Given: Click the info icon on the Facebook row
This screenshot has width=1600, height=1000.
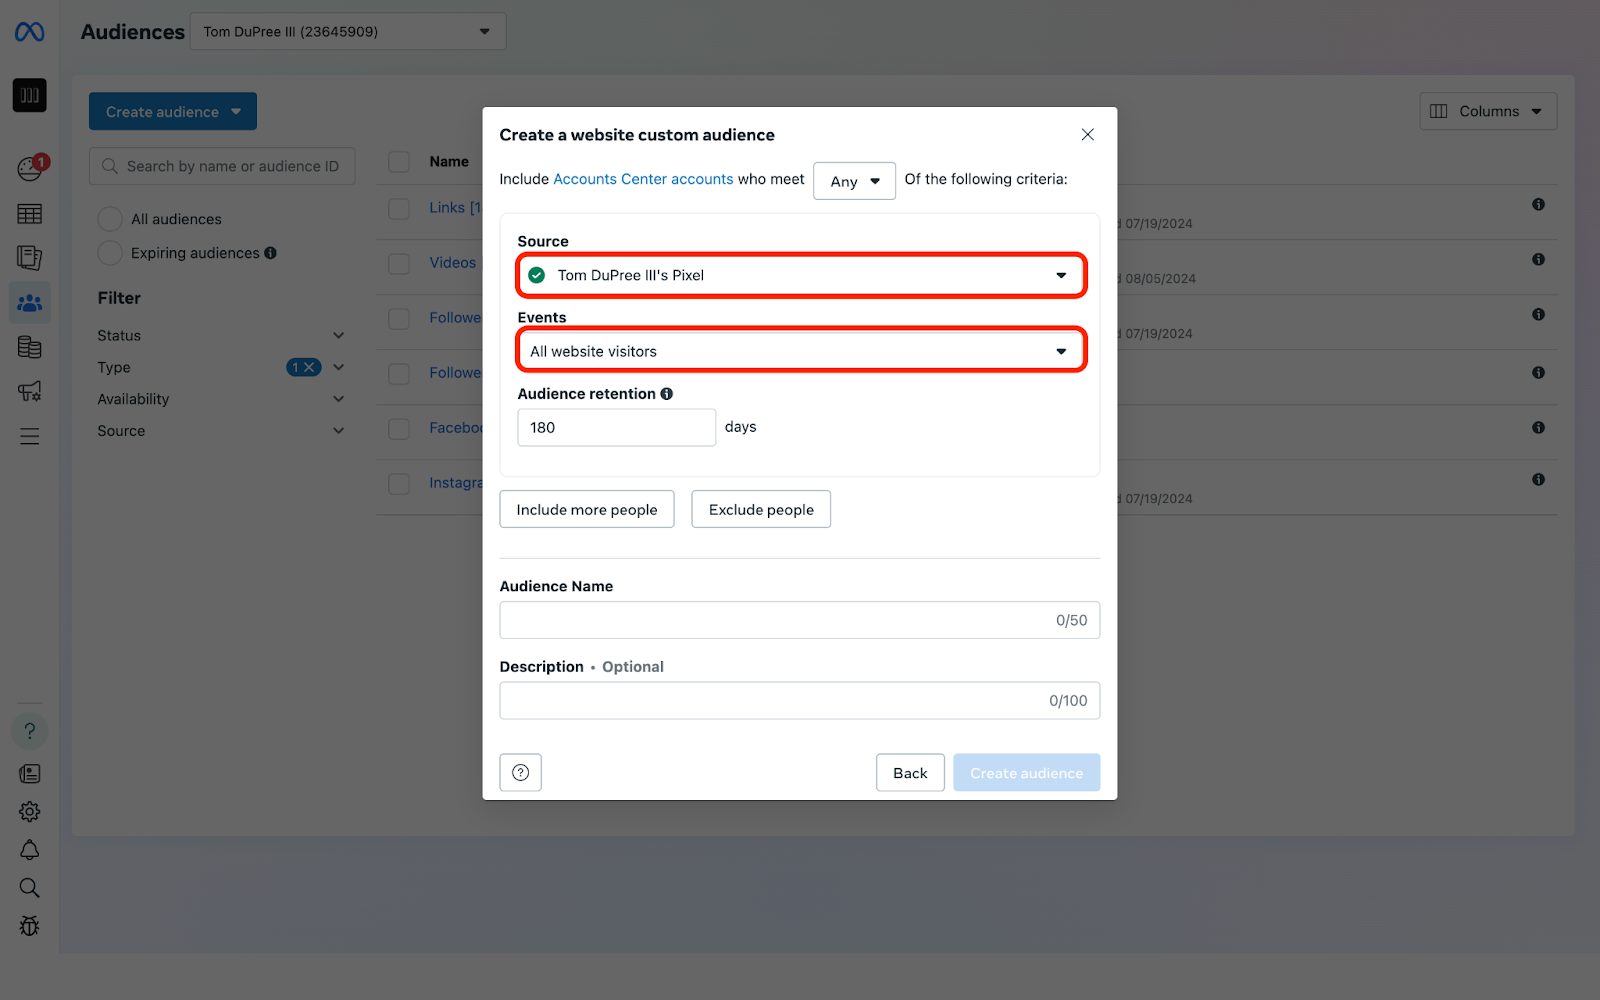Looking at the screenshot, I should pyautogui.click(x=1538, y=428).
